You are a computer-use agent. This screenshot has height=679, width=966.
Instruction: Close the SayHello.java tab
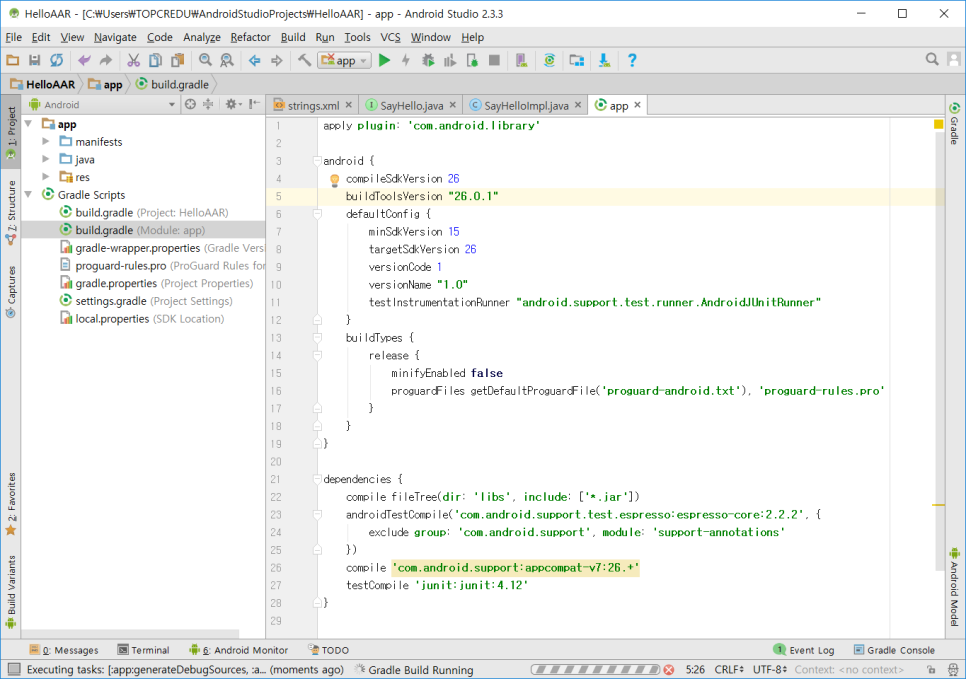[453, 105]
